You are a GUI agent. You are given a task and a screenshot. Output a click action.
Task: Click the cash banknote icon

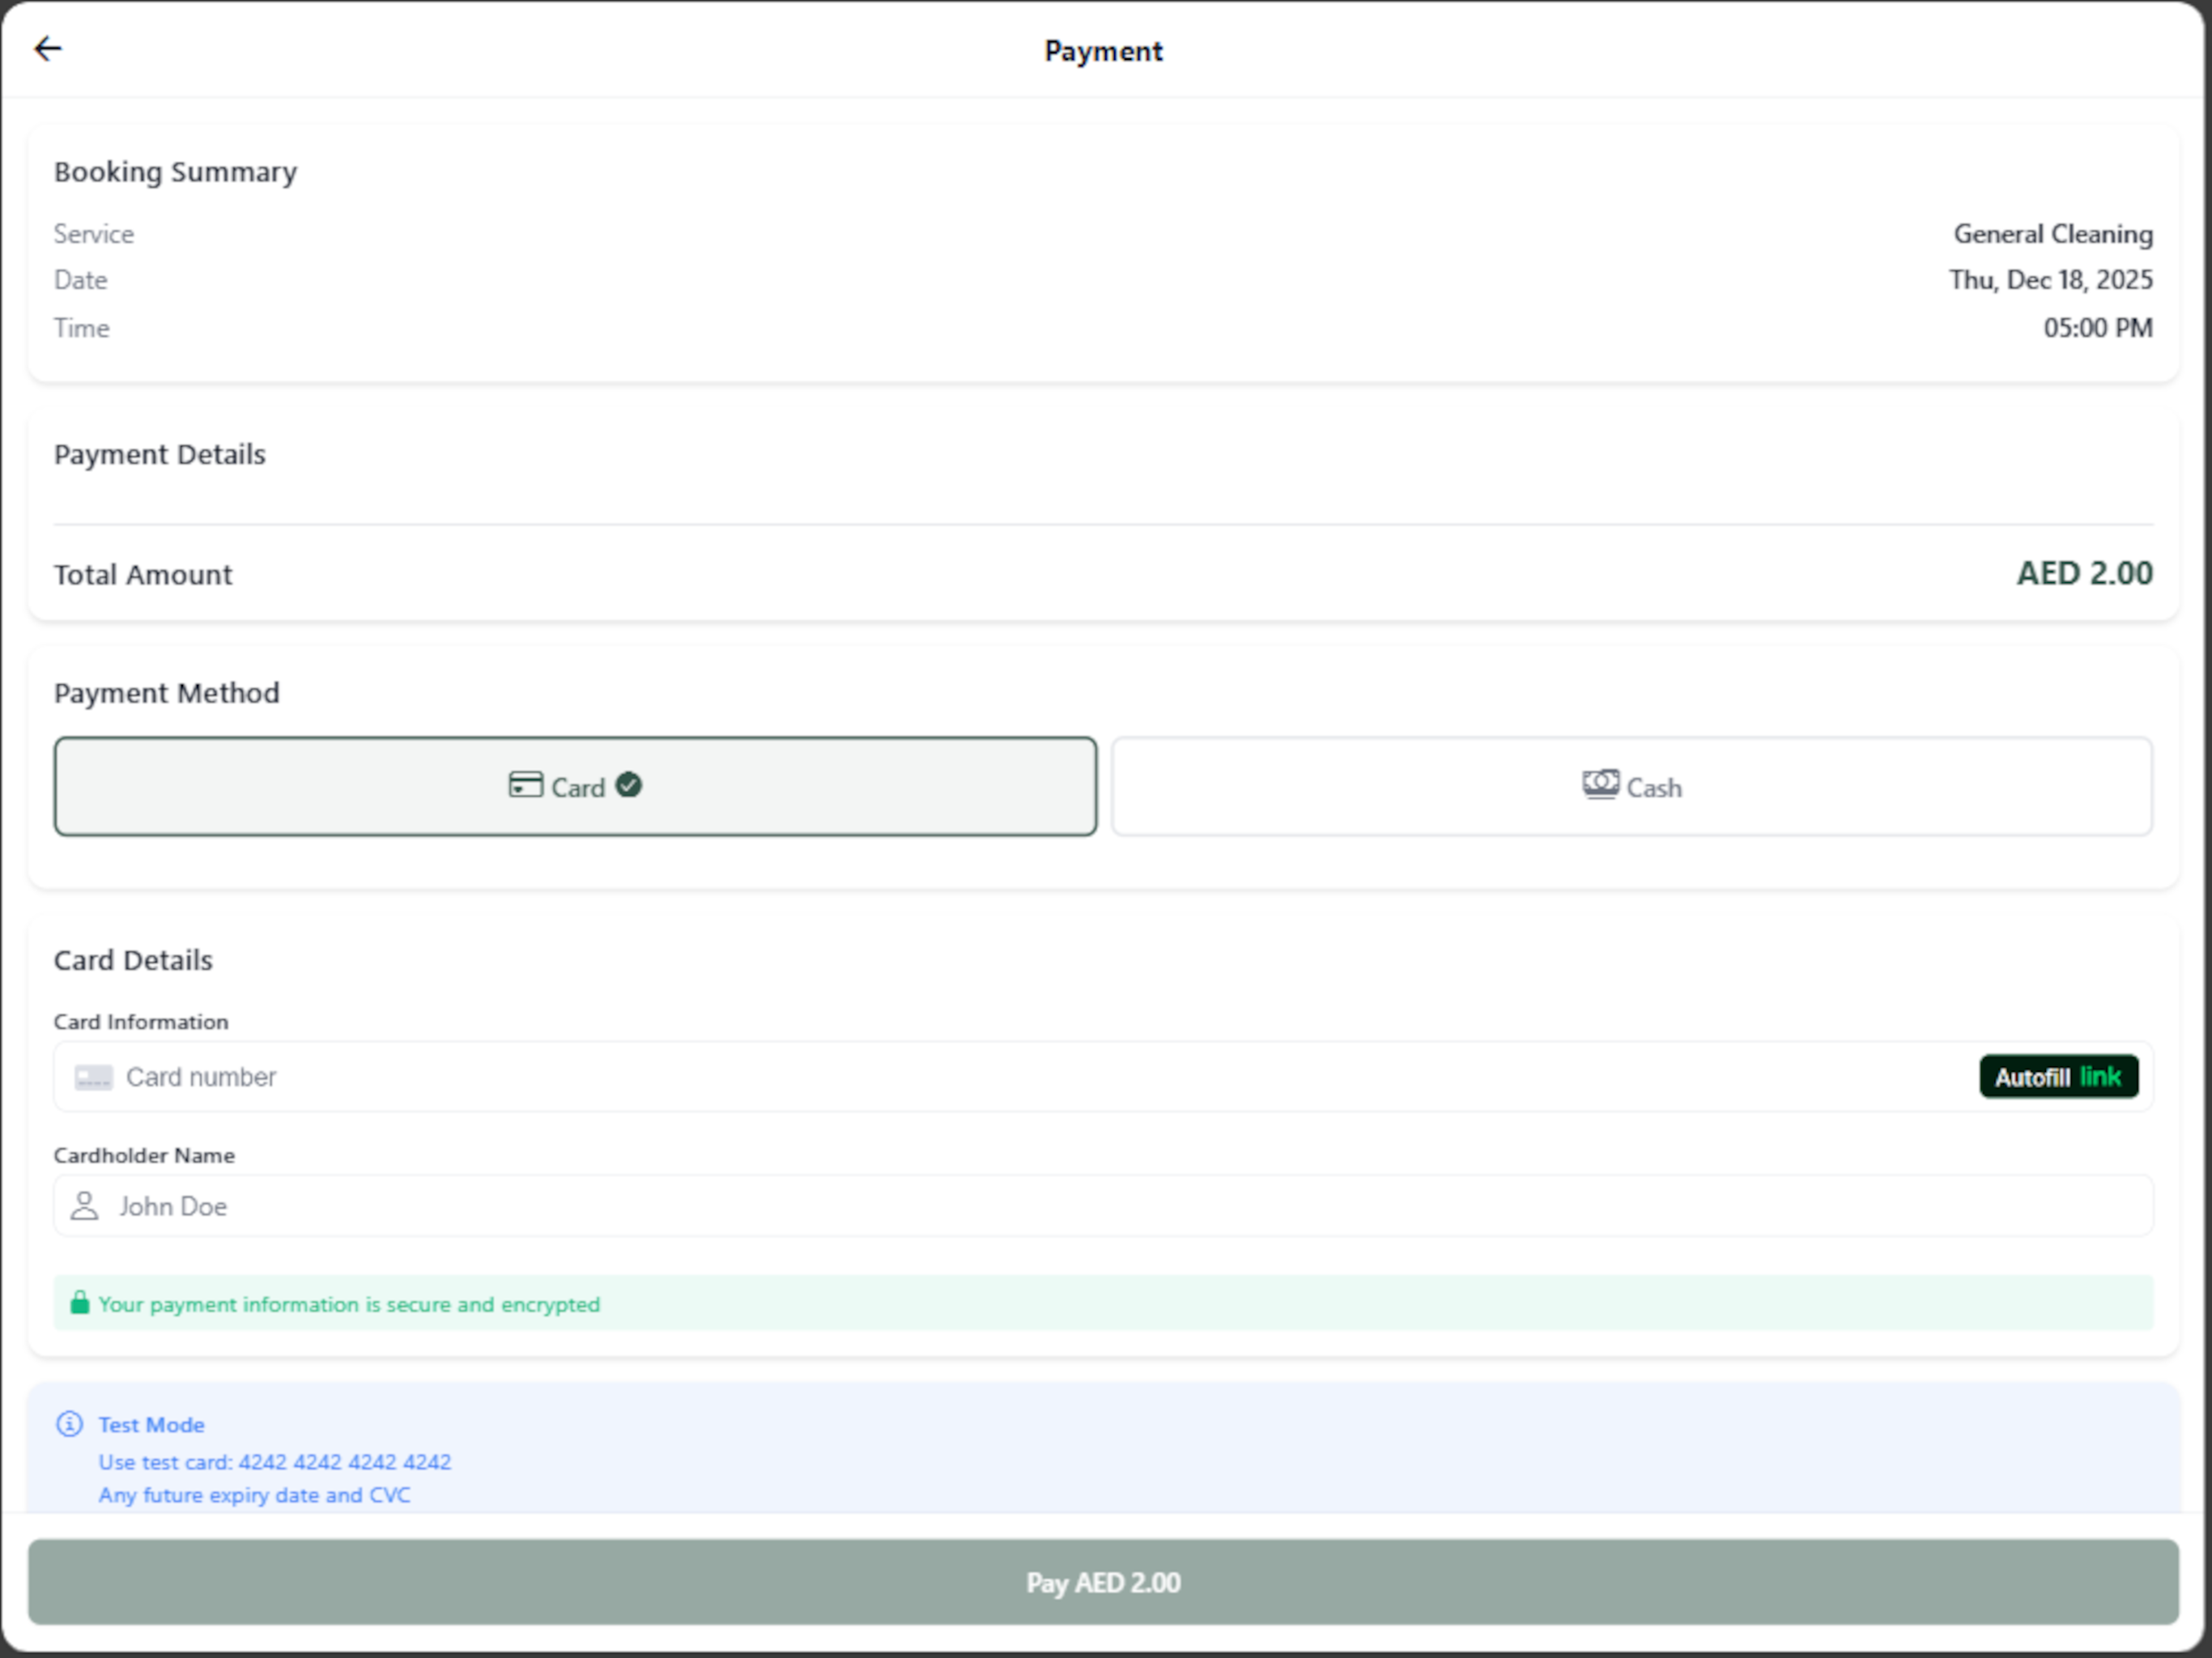[x=1600, y=784]
